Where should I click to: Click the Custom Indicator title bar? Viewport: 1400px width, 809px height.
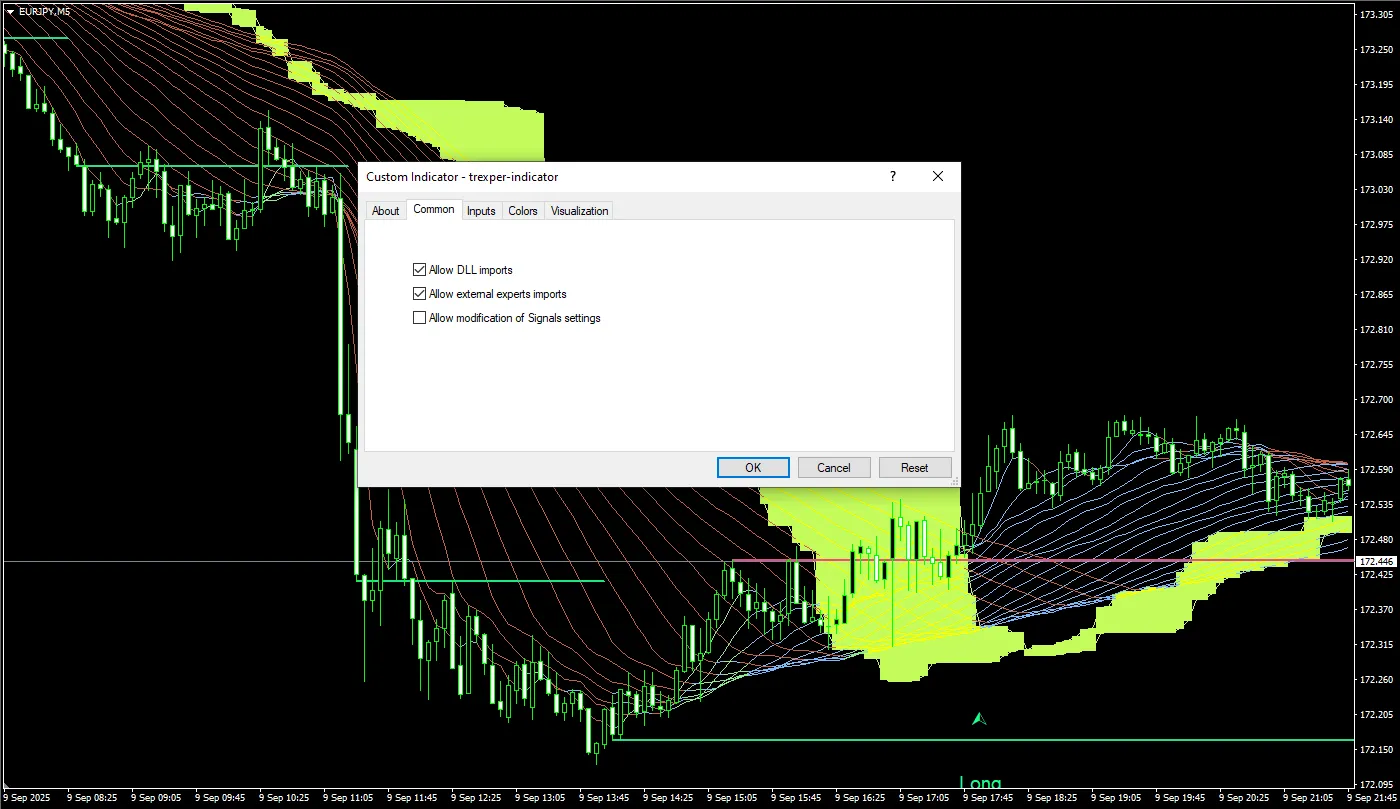pos(600,176)
